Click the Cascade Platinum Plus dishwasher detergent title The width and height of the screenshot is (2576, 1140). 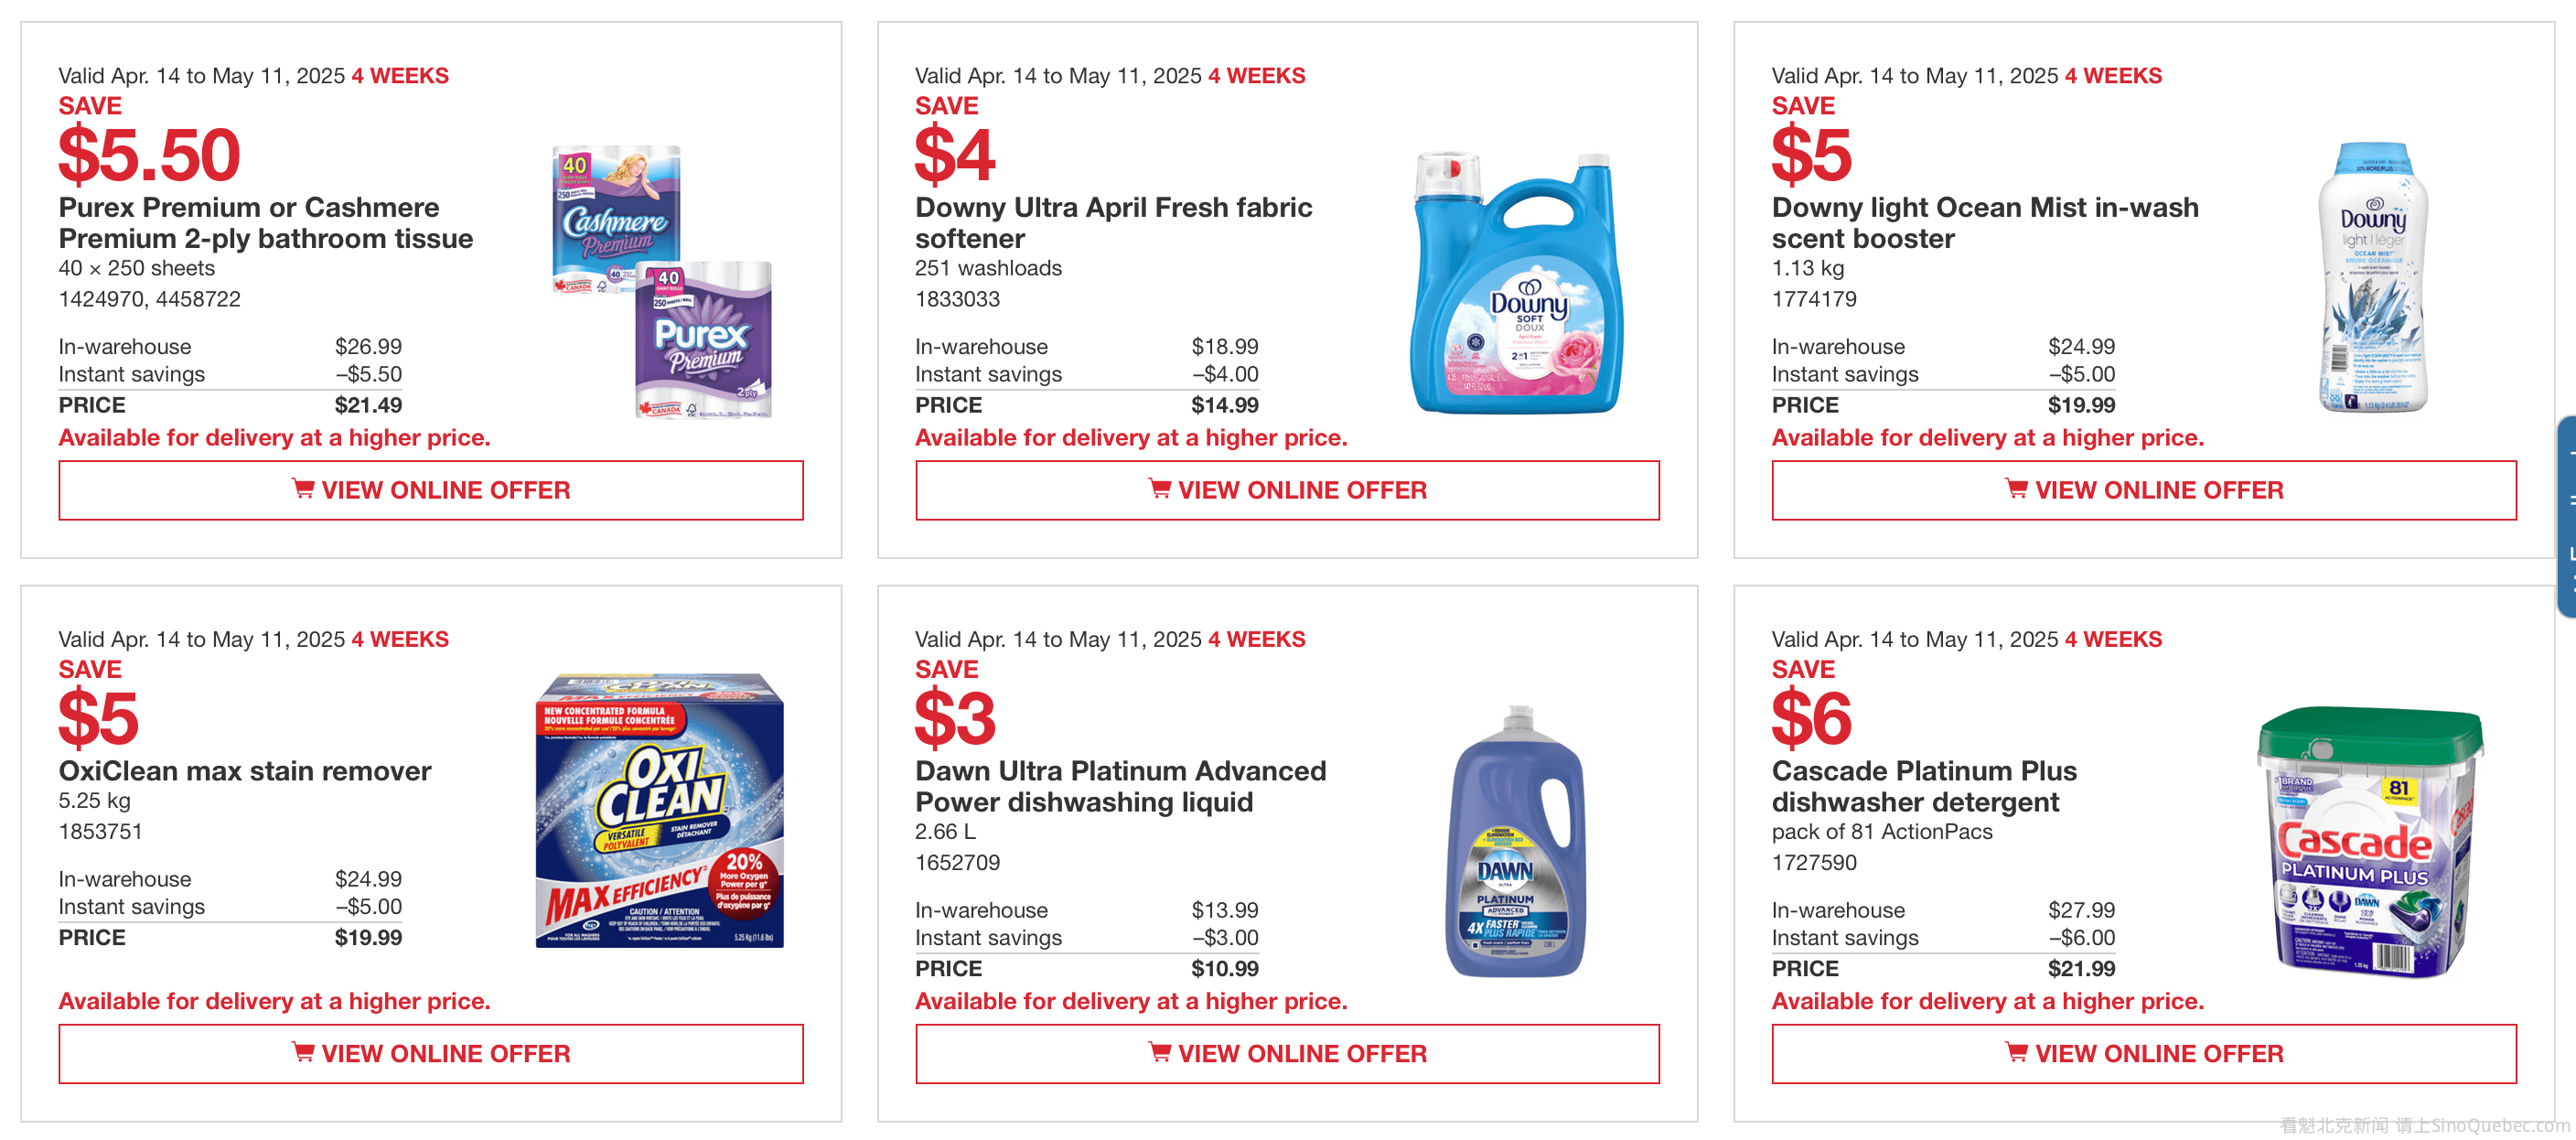tap(1923, 786)
